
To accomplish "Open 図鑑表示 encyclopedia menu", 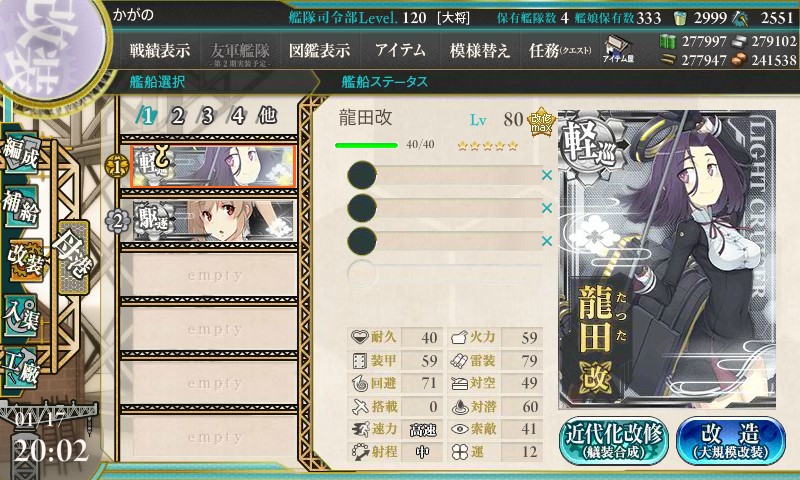I will click(x=319, y=50).
